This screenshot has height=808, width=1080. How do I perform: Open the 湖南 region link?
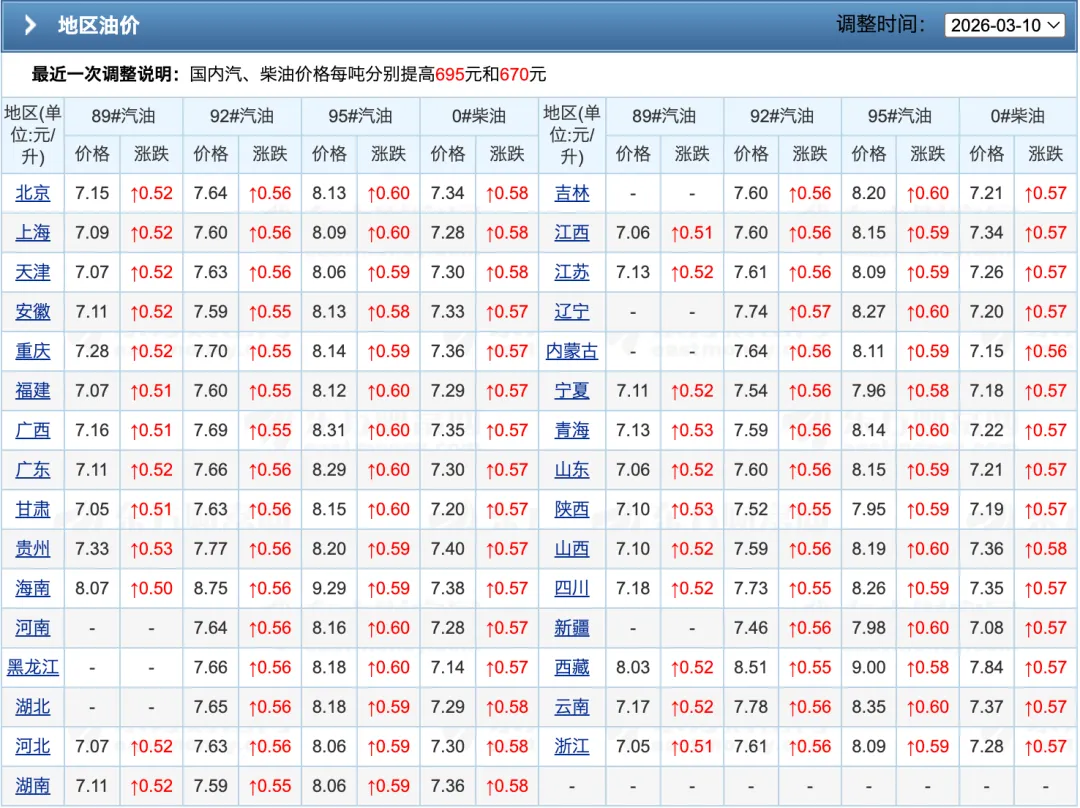[32, 785]
